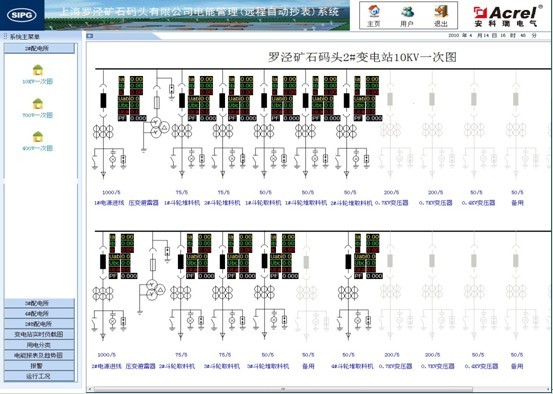Image resolution: width=553 pixels, height=394 pixels.
Task: Click the 退出 exit icon
Action: click(441, 11)
